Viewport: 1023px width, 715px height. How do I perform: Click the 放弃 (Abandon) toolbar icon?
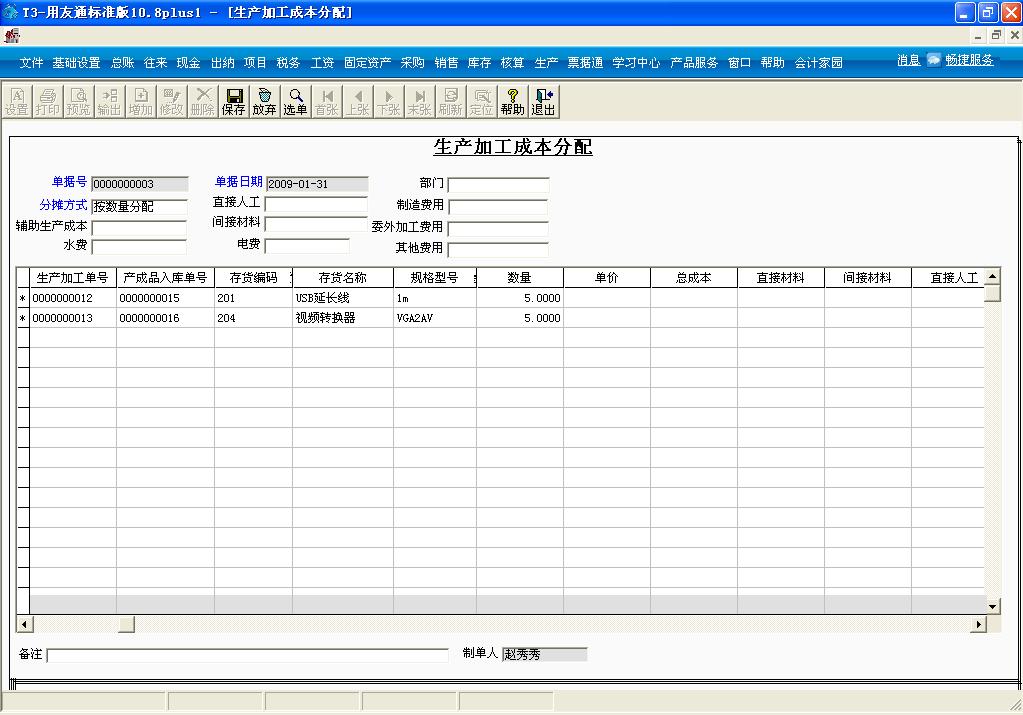tap(263, 100)
